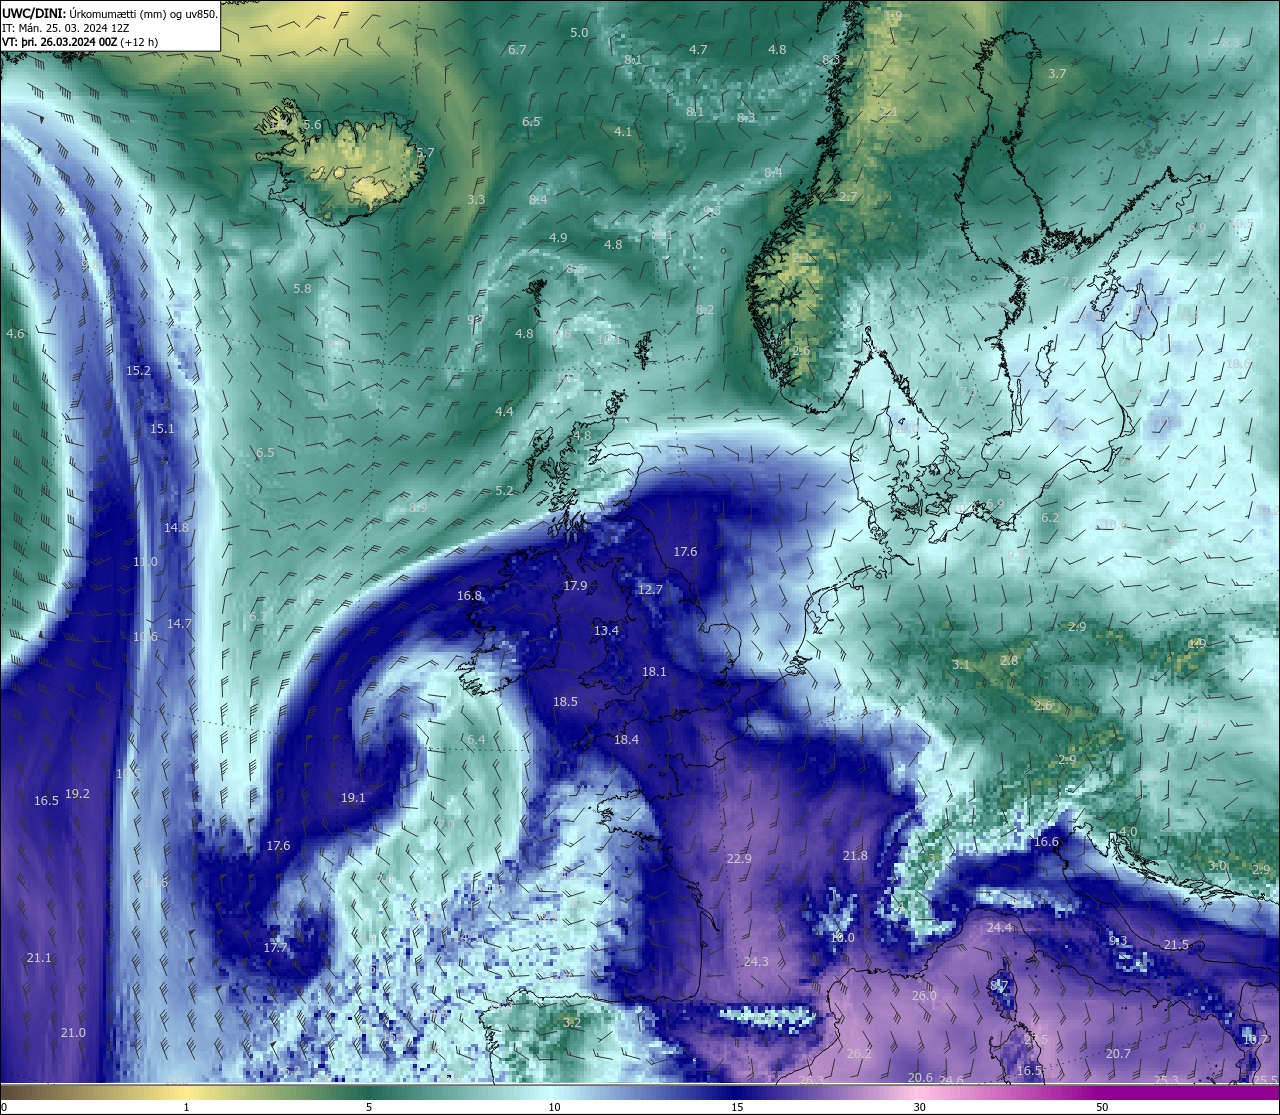Click the map value '5.2' west of Scotland
This screenshot has height=1115, width=1280.
(x=504, y=490)
